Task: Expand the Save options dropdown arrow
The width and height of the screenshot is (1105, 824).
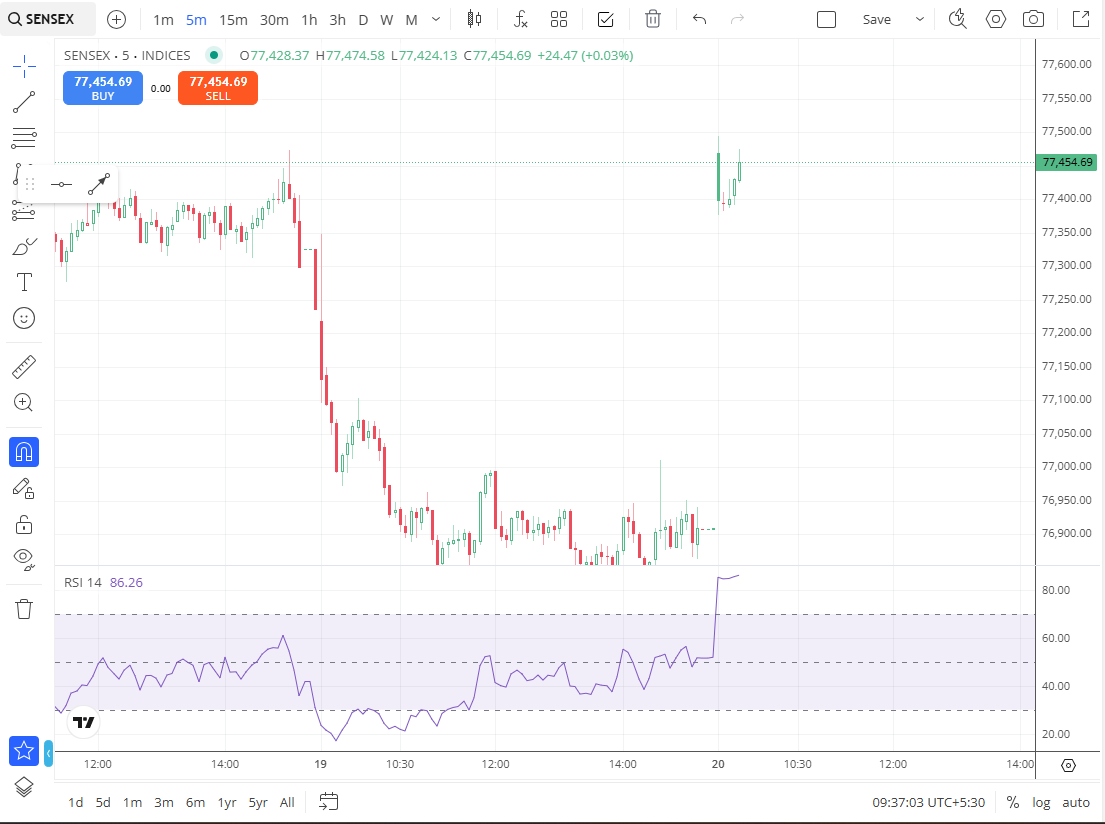Action: point(920,20)
